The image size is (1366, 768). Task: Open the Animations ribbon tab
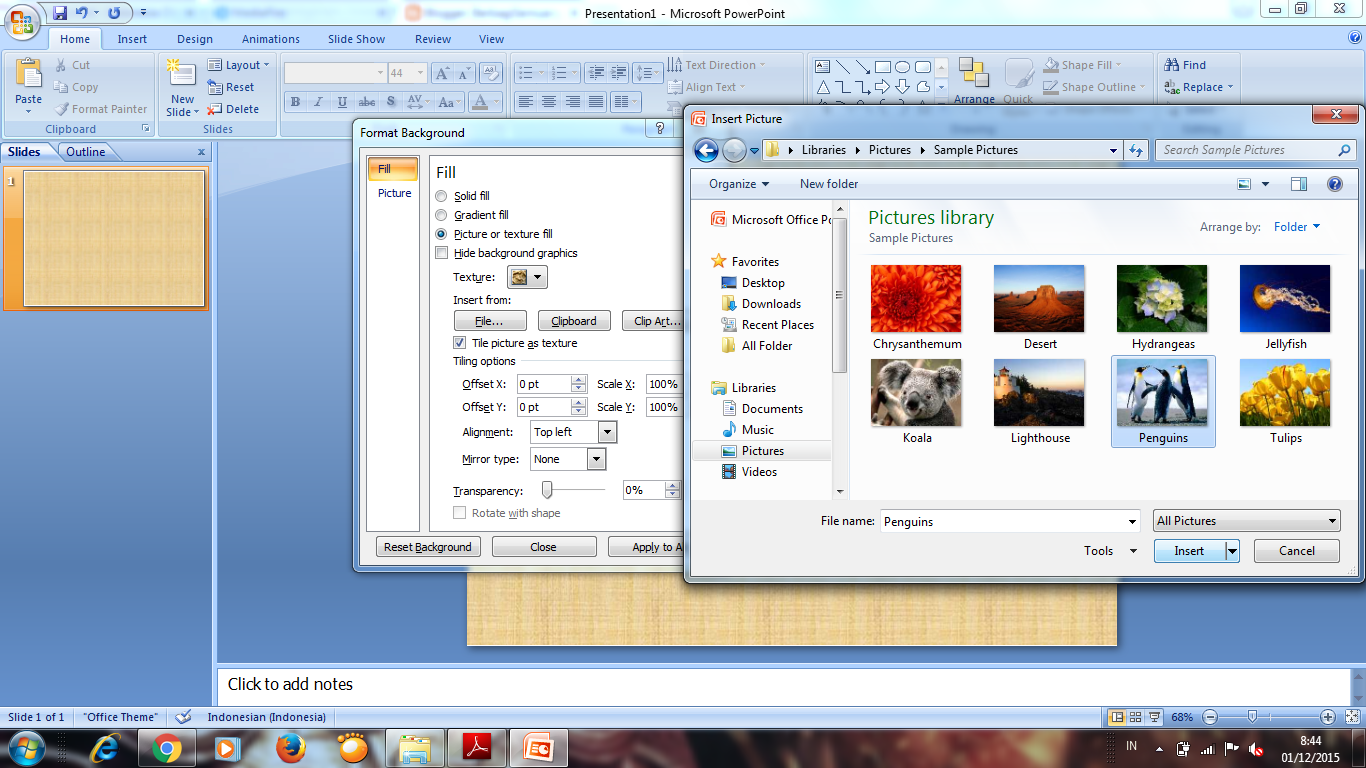click(271, 39)
